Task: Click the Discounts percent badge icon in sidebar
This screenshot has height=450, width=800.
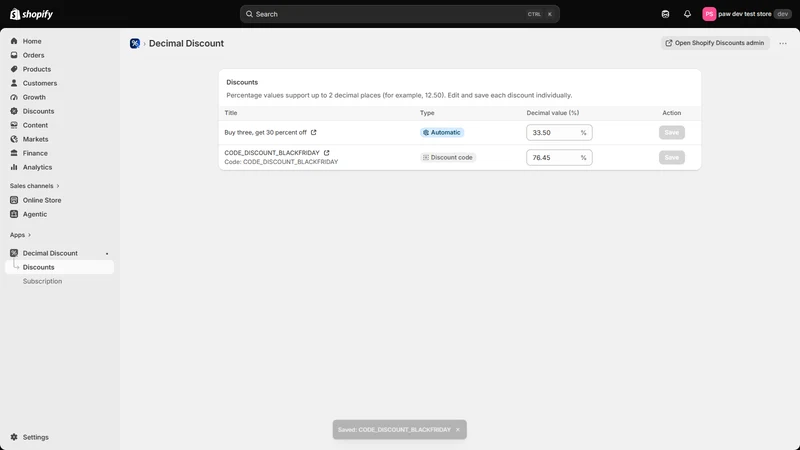Action: click(x=14, y=111)
